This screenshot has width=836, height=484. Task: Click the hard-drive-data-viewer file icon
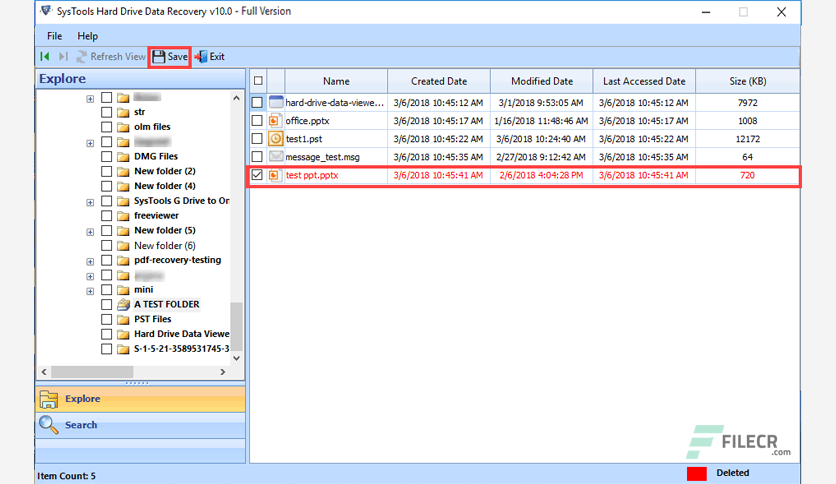[x=276, y=102]
